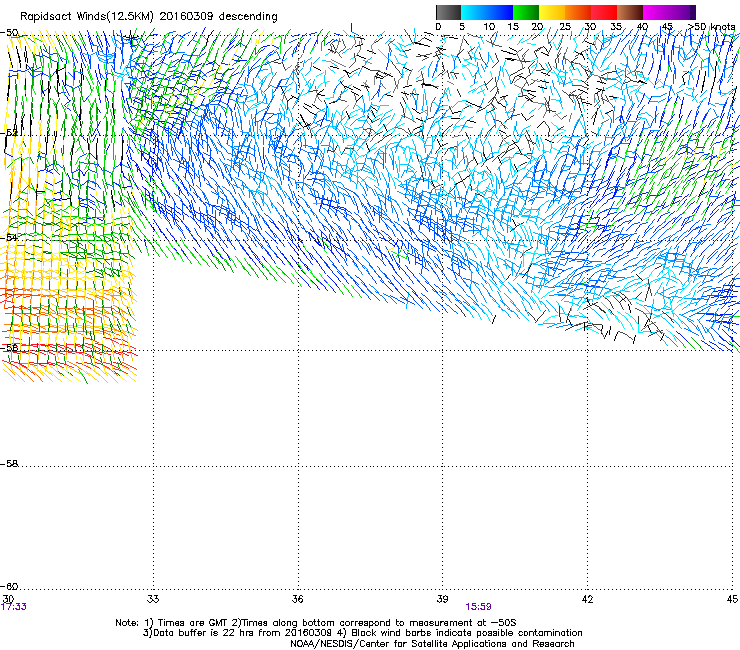Click the note line starting 'Note: 1) Times are GMT'
The image size is (740, 650).
[x=316, y=623]
